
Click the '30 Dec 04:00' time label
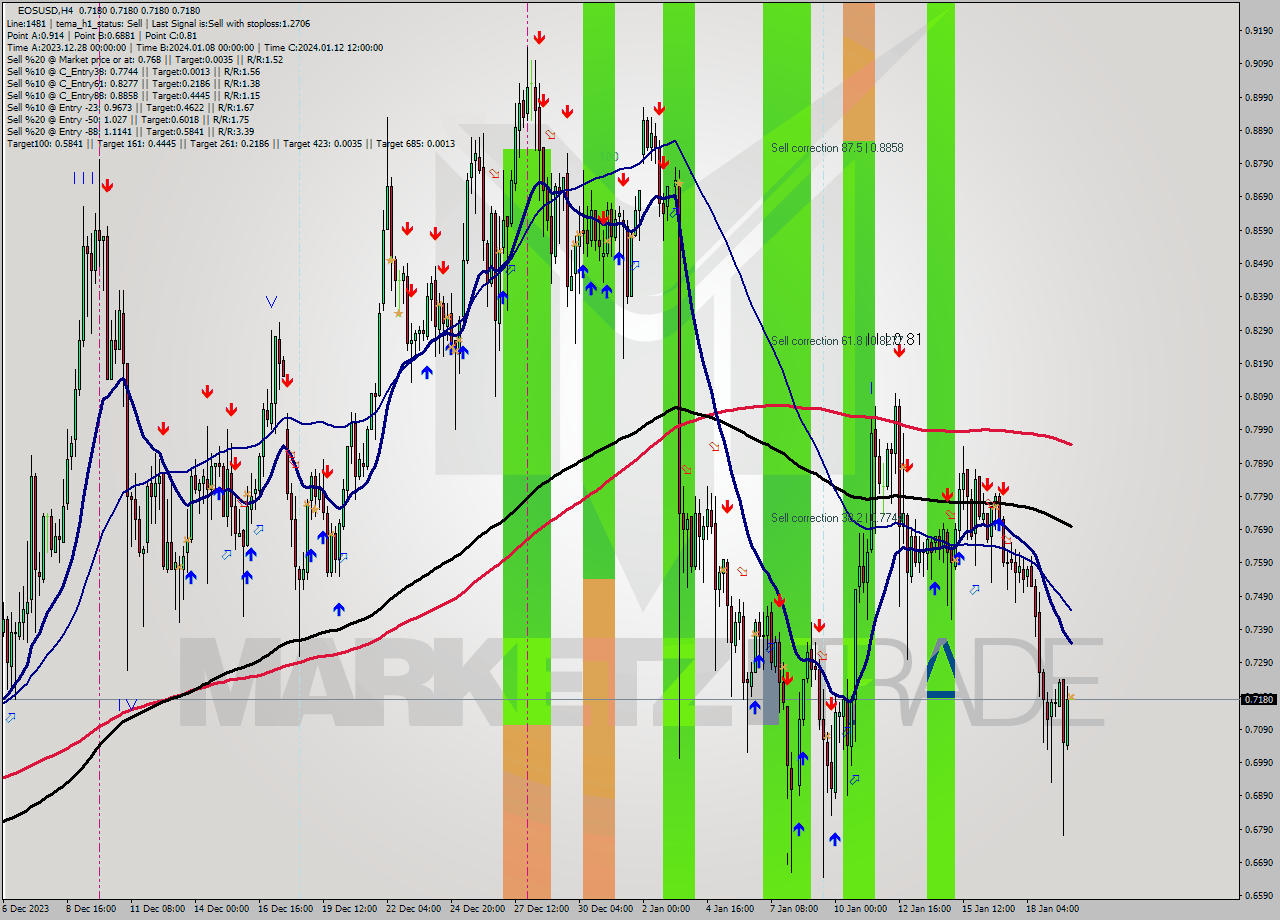pos(604,909)
